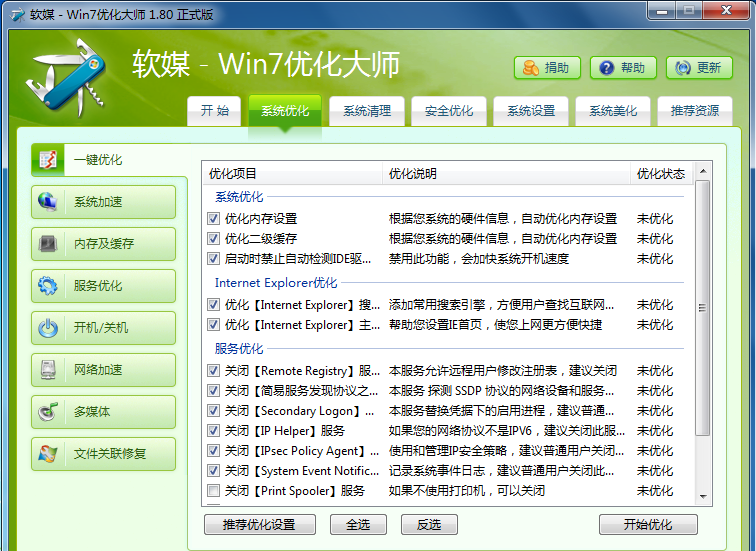The image size is (756, 551).
Task: Click the list scrollbar up arrow
Action: [703, 171]
